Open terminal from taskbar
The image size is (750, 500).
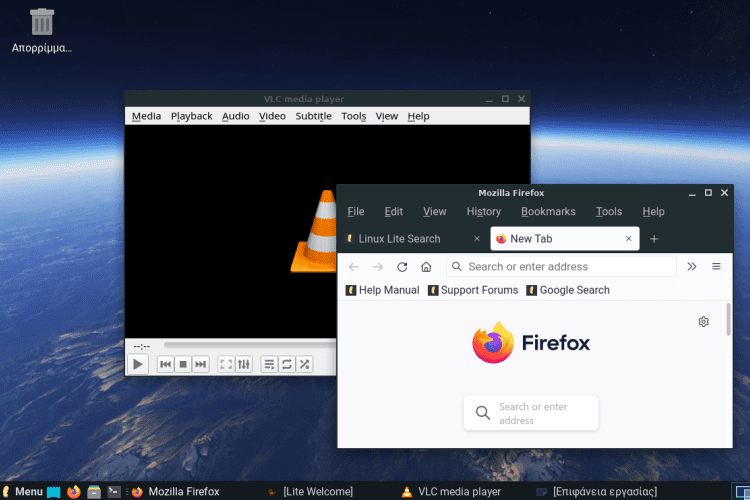[114, 491]
